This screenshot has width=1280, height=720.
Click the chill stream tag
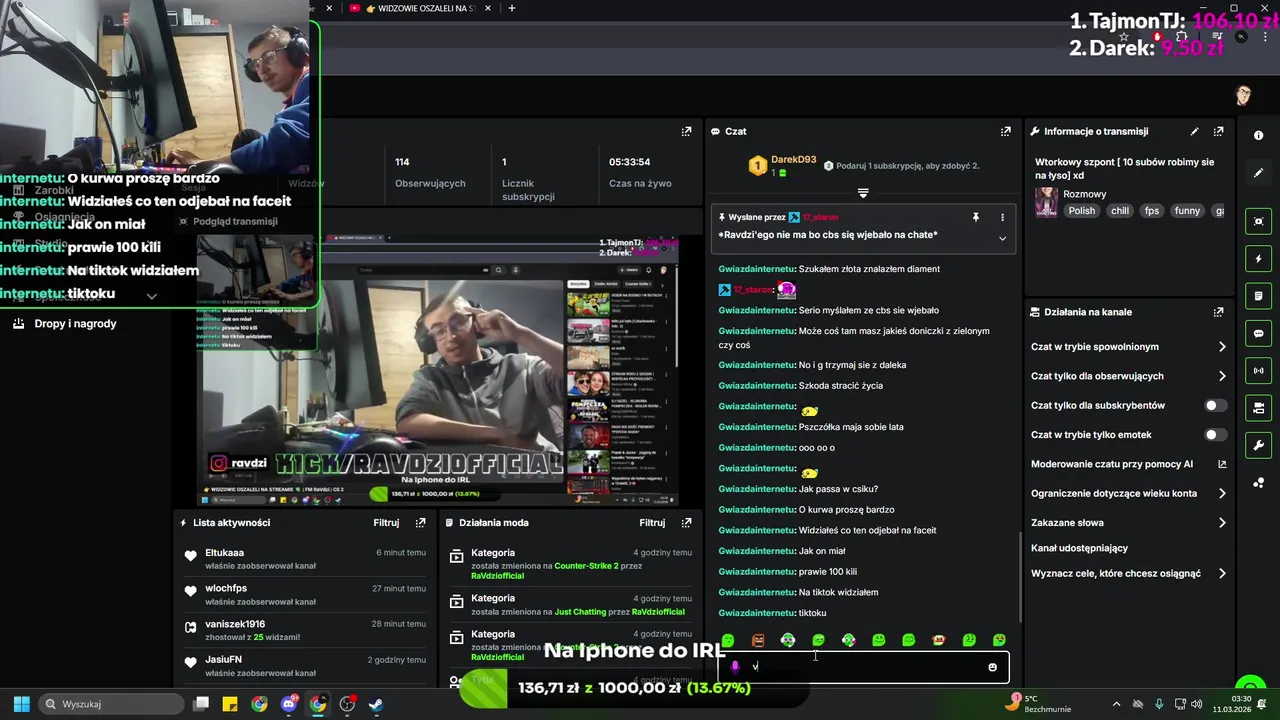tap(1120, 211)
